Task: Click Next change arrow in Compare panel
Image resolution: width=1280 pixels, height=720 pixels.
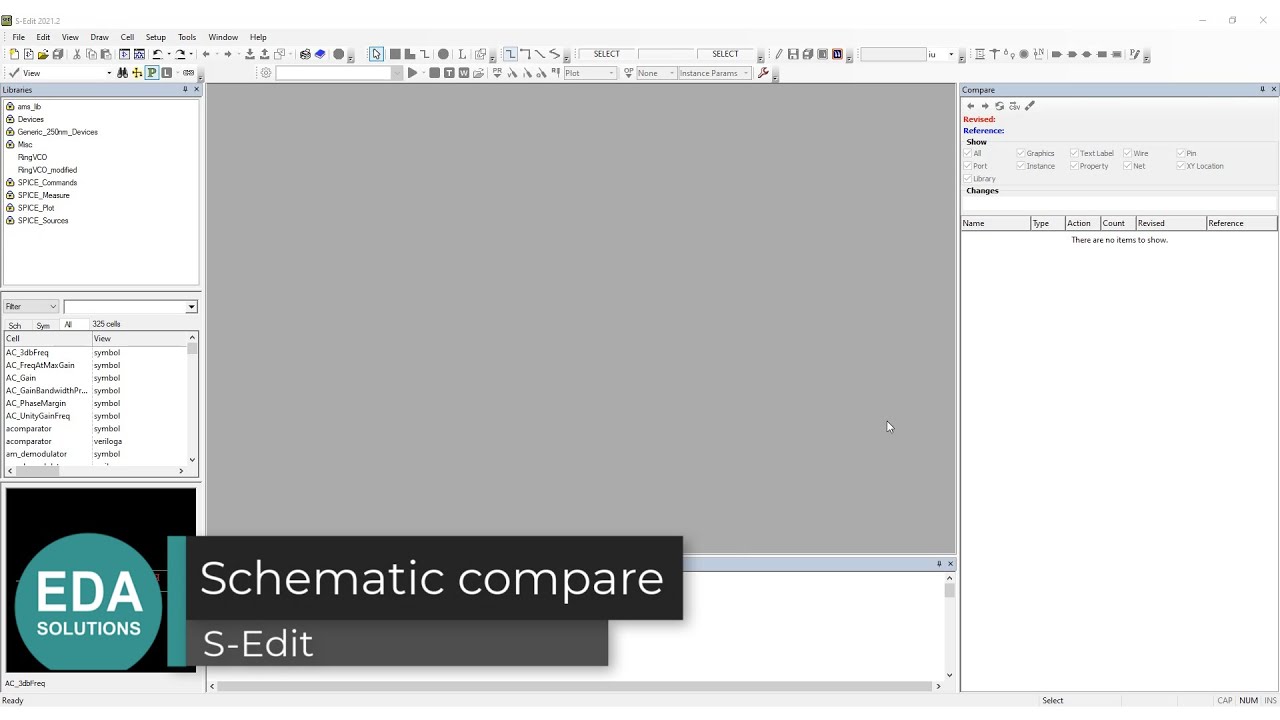Action: pyautogui.click(x=985, y=106)
